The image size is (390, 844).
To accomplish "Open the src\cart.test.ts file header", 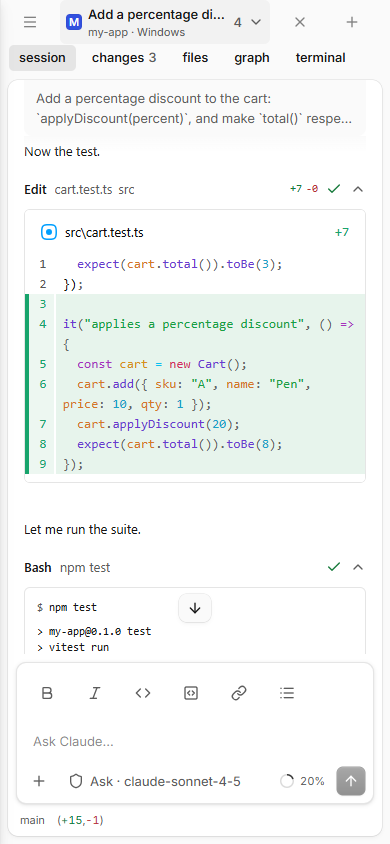I will tap(195, 233).
